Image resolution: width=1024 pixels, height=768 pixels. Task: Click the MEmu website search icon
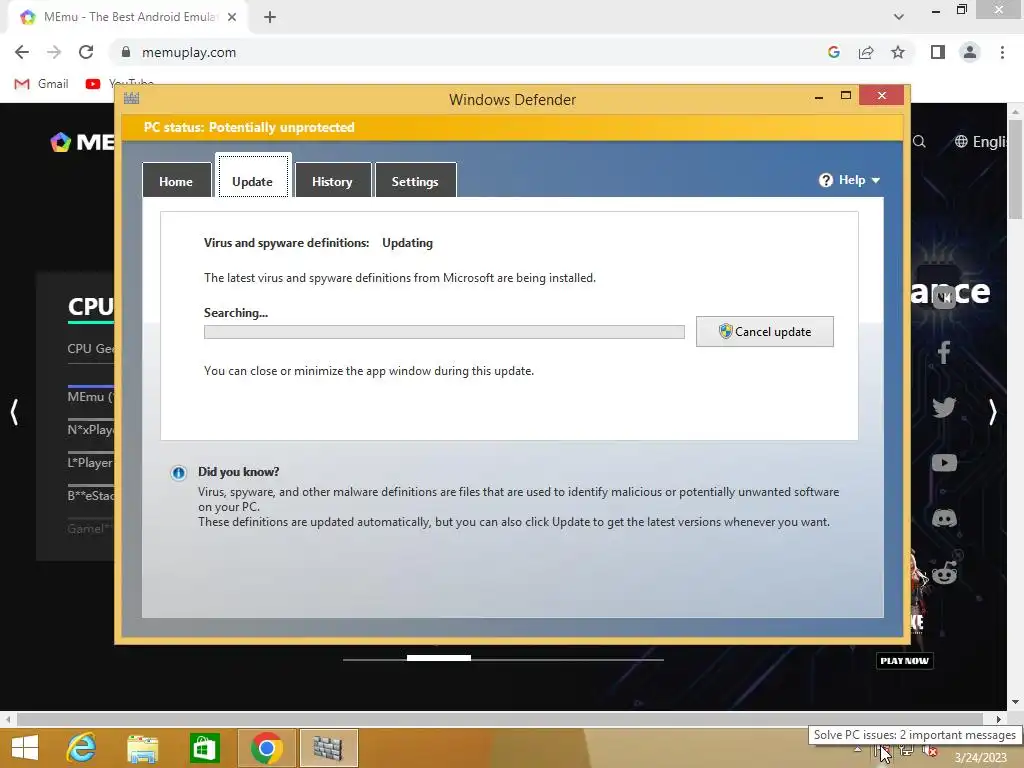tap(919, 142)
